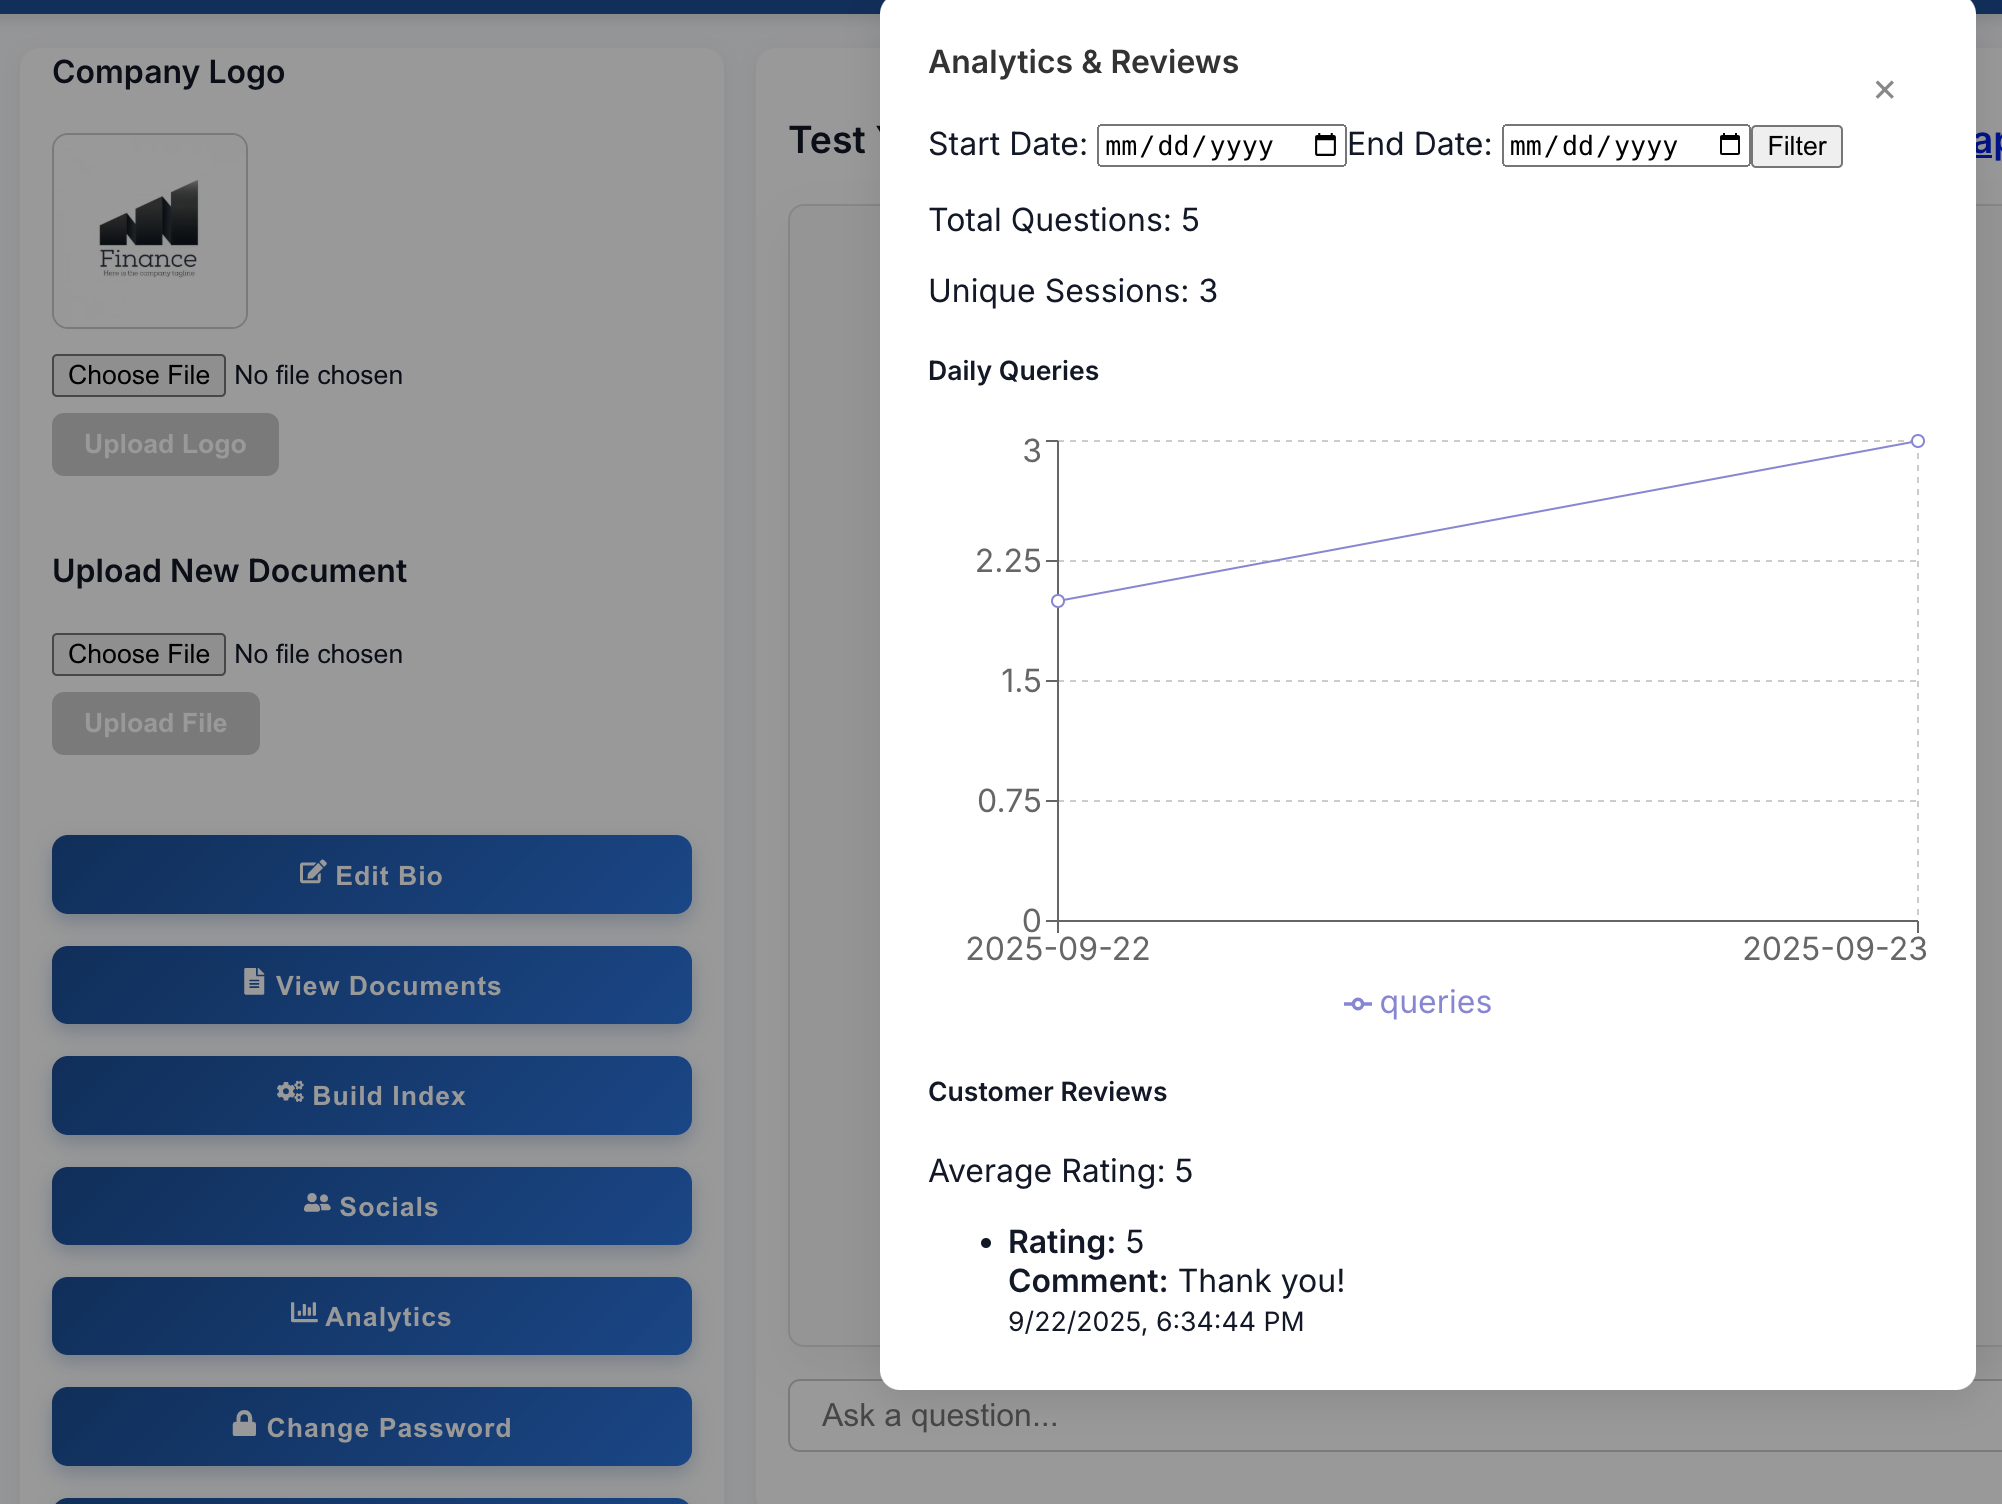This screenshot has height=1504, width=2002.
Task: Click the lock icon on Change Password
Action: (244, 1423)
